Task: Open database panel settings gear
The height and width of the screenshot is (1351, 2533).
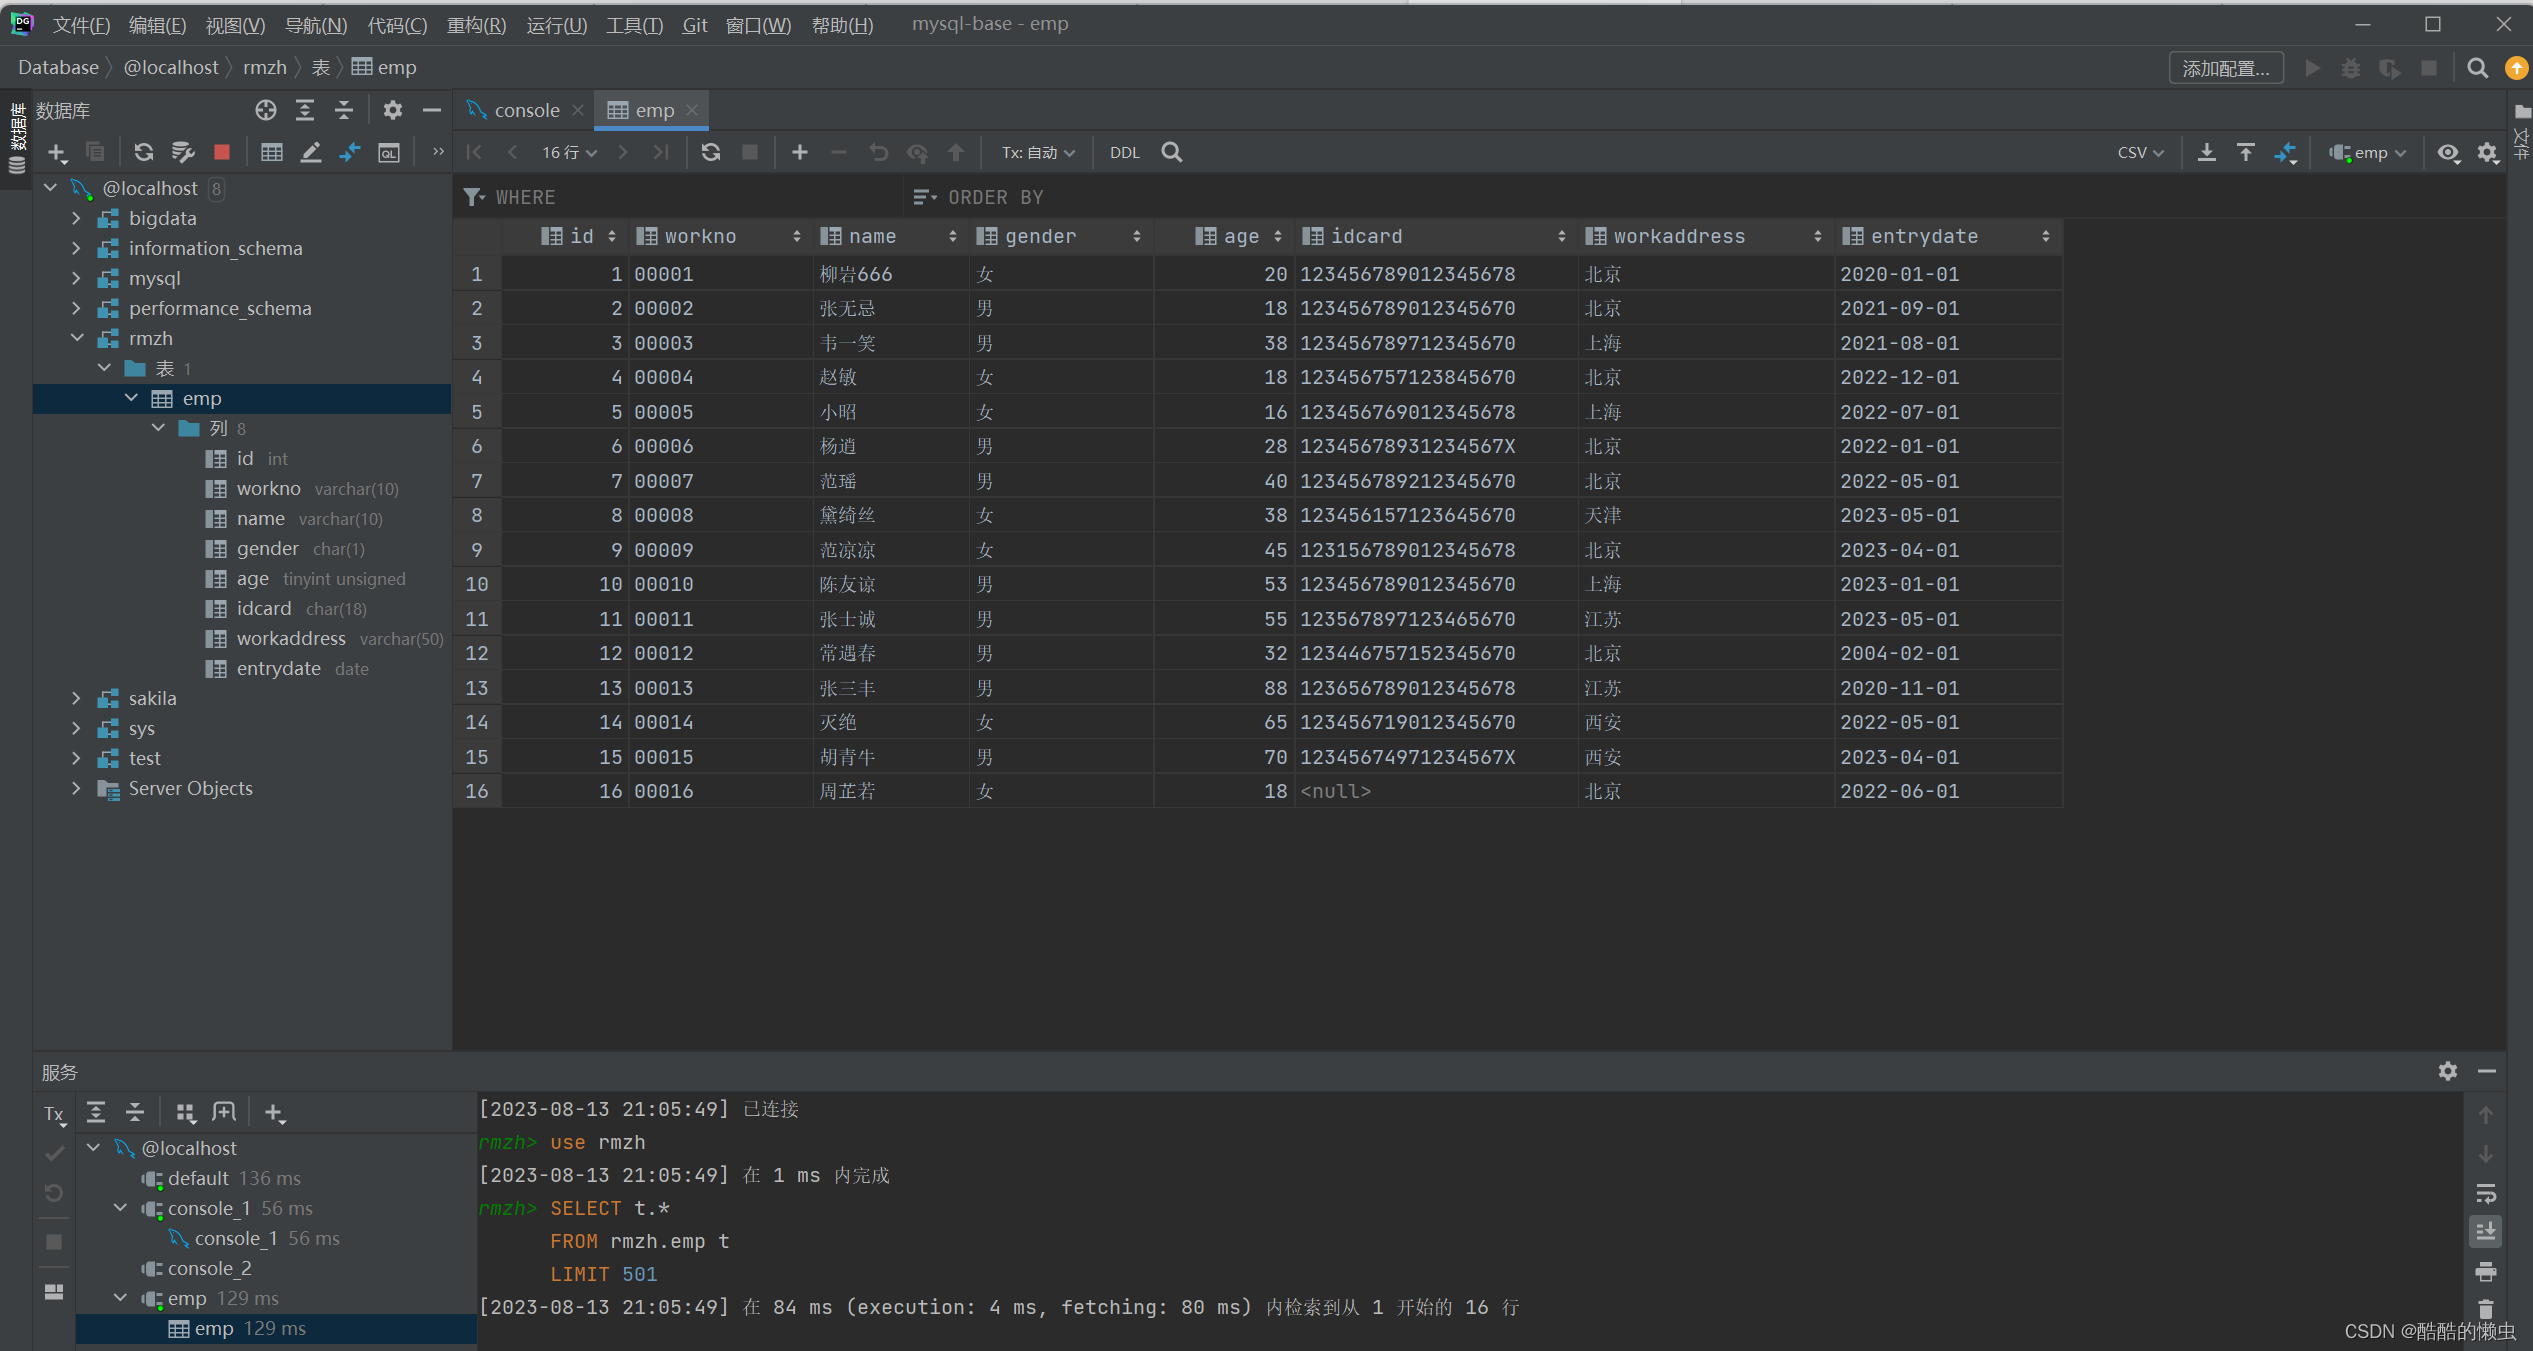Action: click(x=393, y=110)
